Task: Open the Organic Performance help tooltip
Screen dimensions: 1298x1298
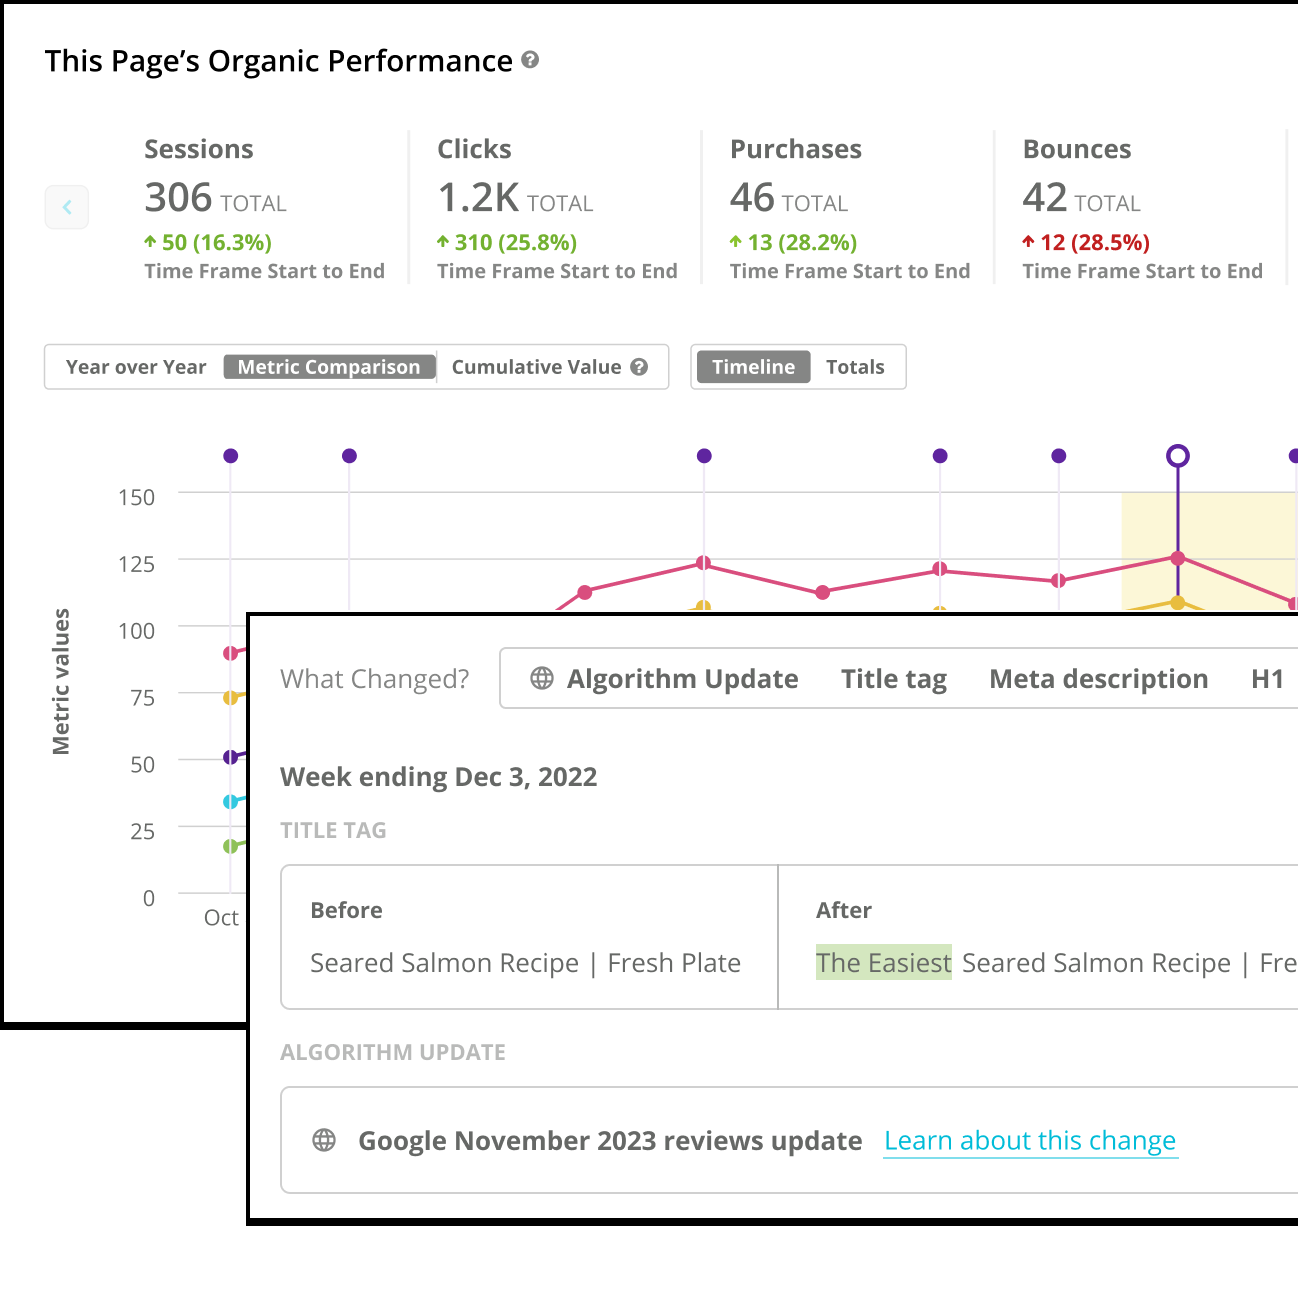Action: (x=531, y=61)
